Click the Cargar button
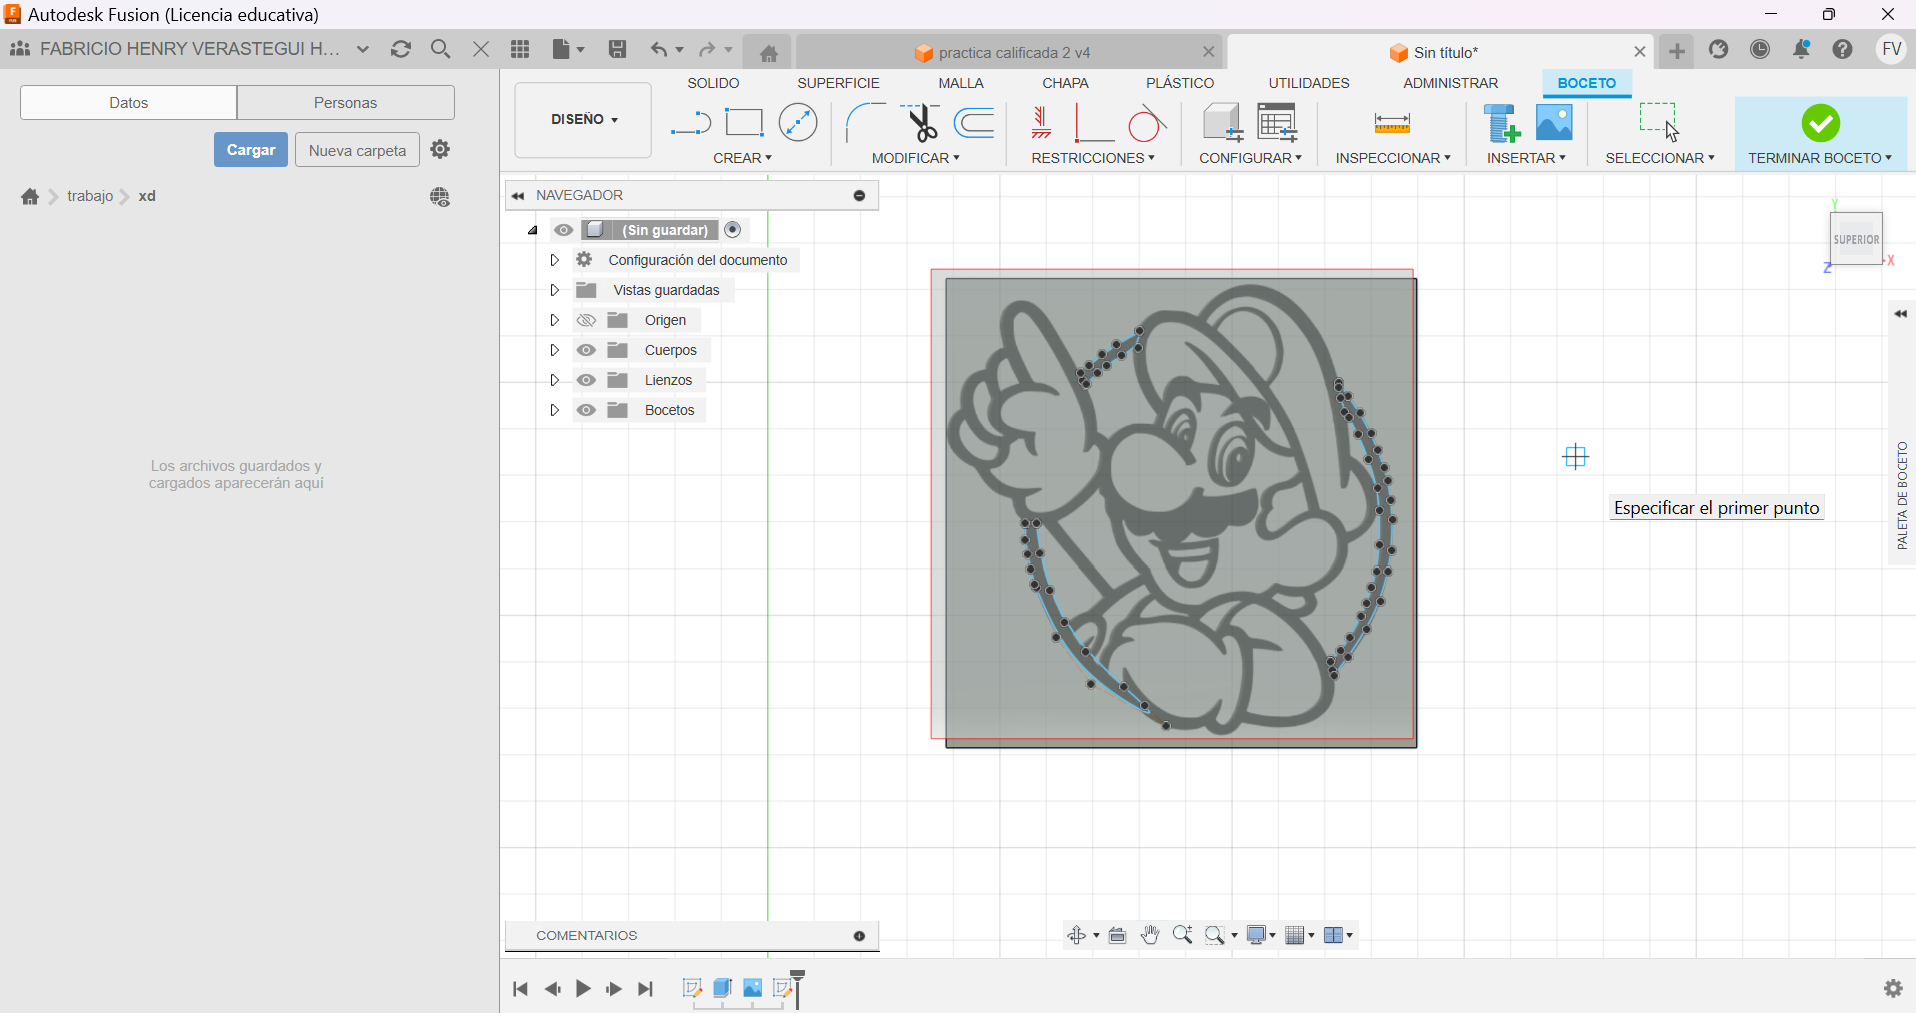The height and width of the screenshot is (1013, 1916). click(x=250, y=150)
